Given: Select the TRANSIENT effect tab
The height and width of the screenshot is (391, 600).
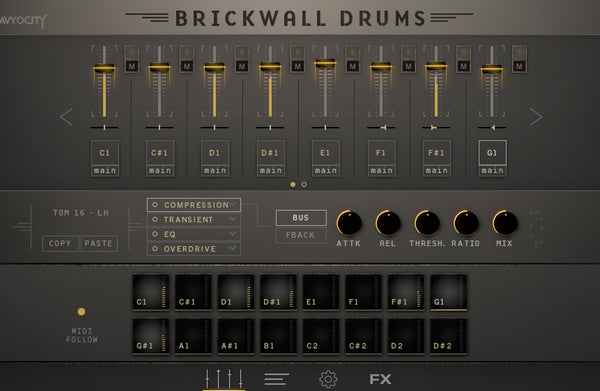Looking at the screenshot, I should [194, 220].
